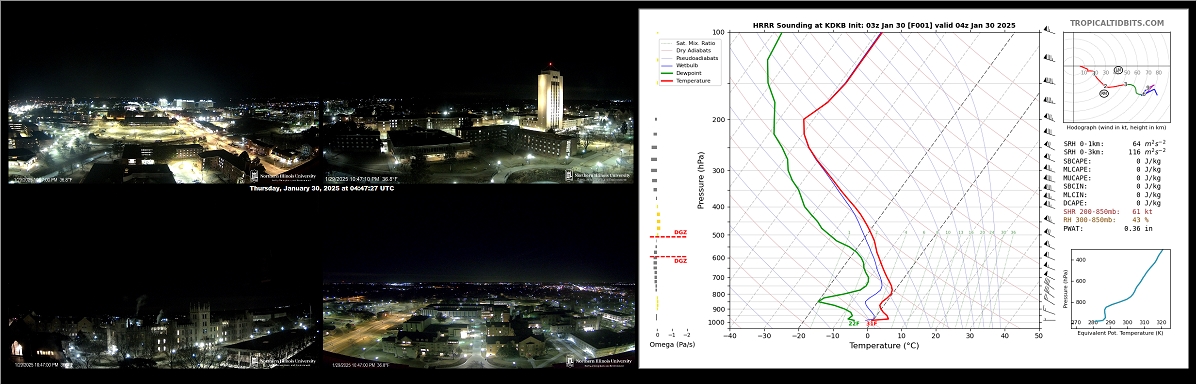Click the Northern Illinois University logo on tower webcam
This screenshot has height=385, width=1197.
point(599,175)
